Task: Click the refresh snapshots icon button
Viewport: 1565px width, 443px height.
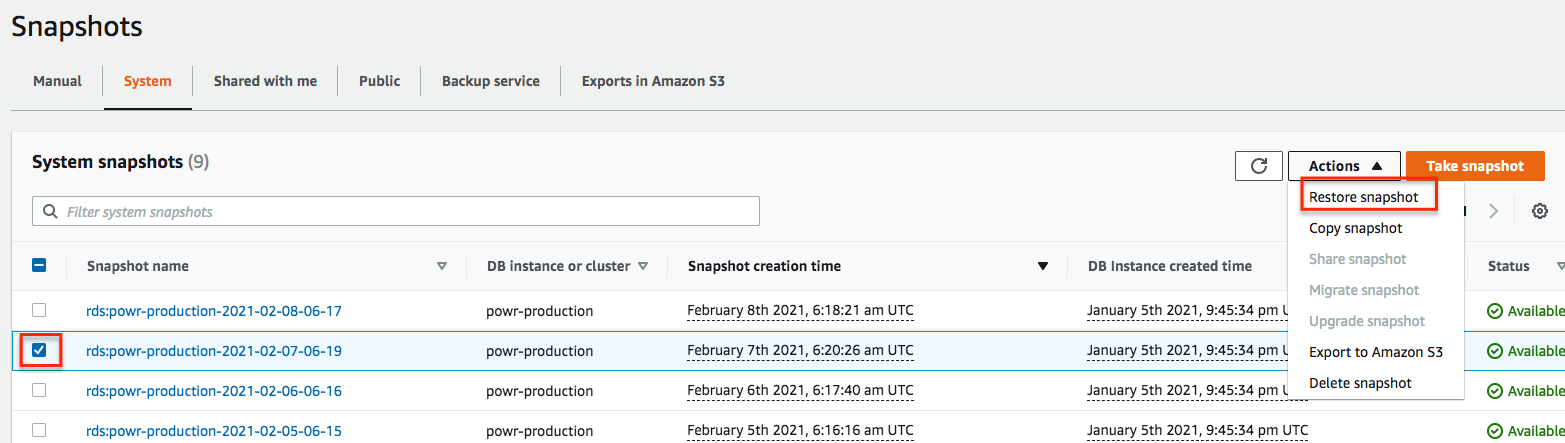Action: (1259, 166)
